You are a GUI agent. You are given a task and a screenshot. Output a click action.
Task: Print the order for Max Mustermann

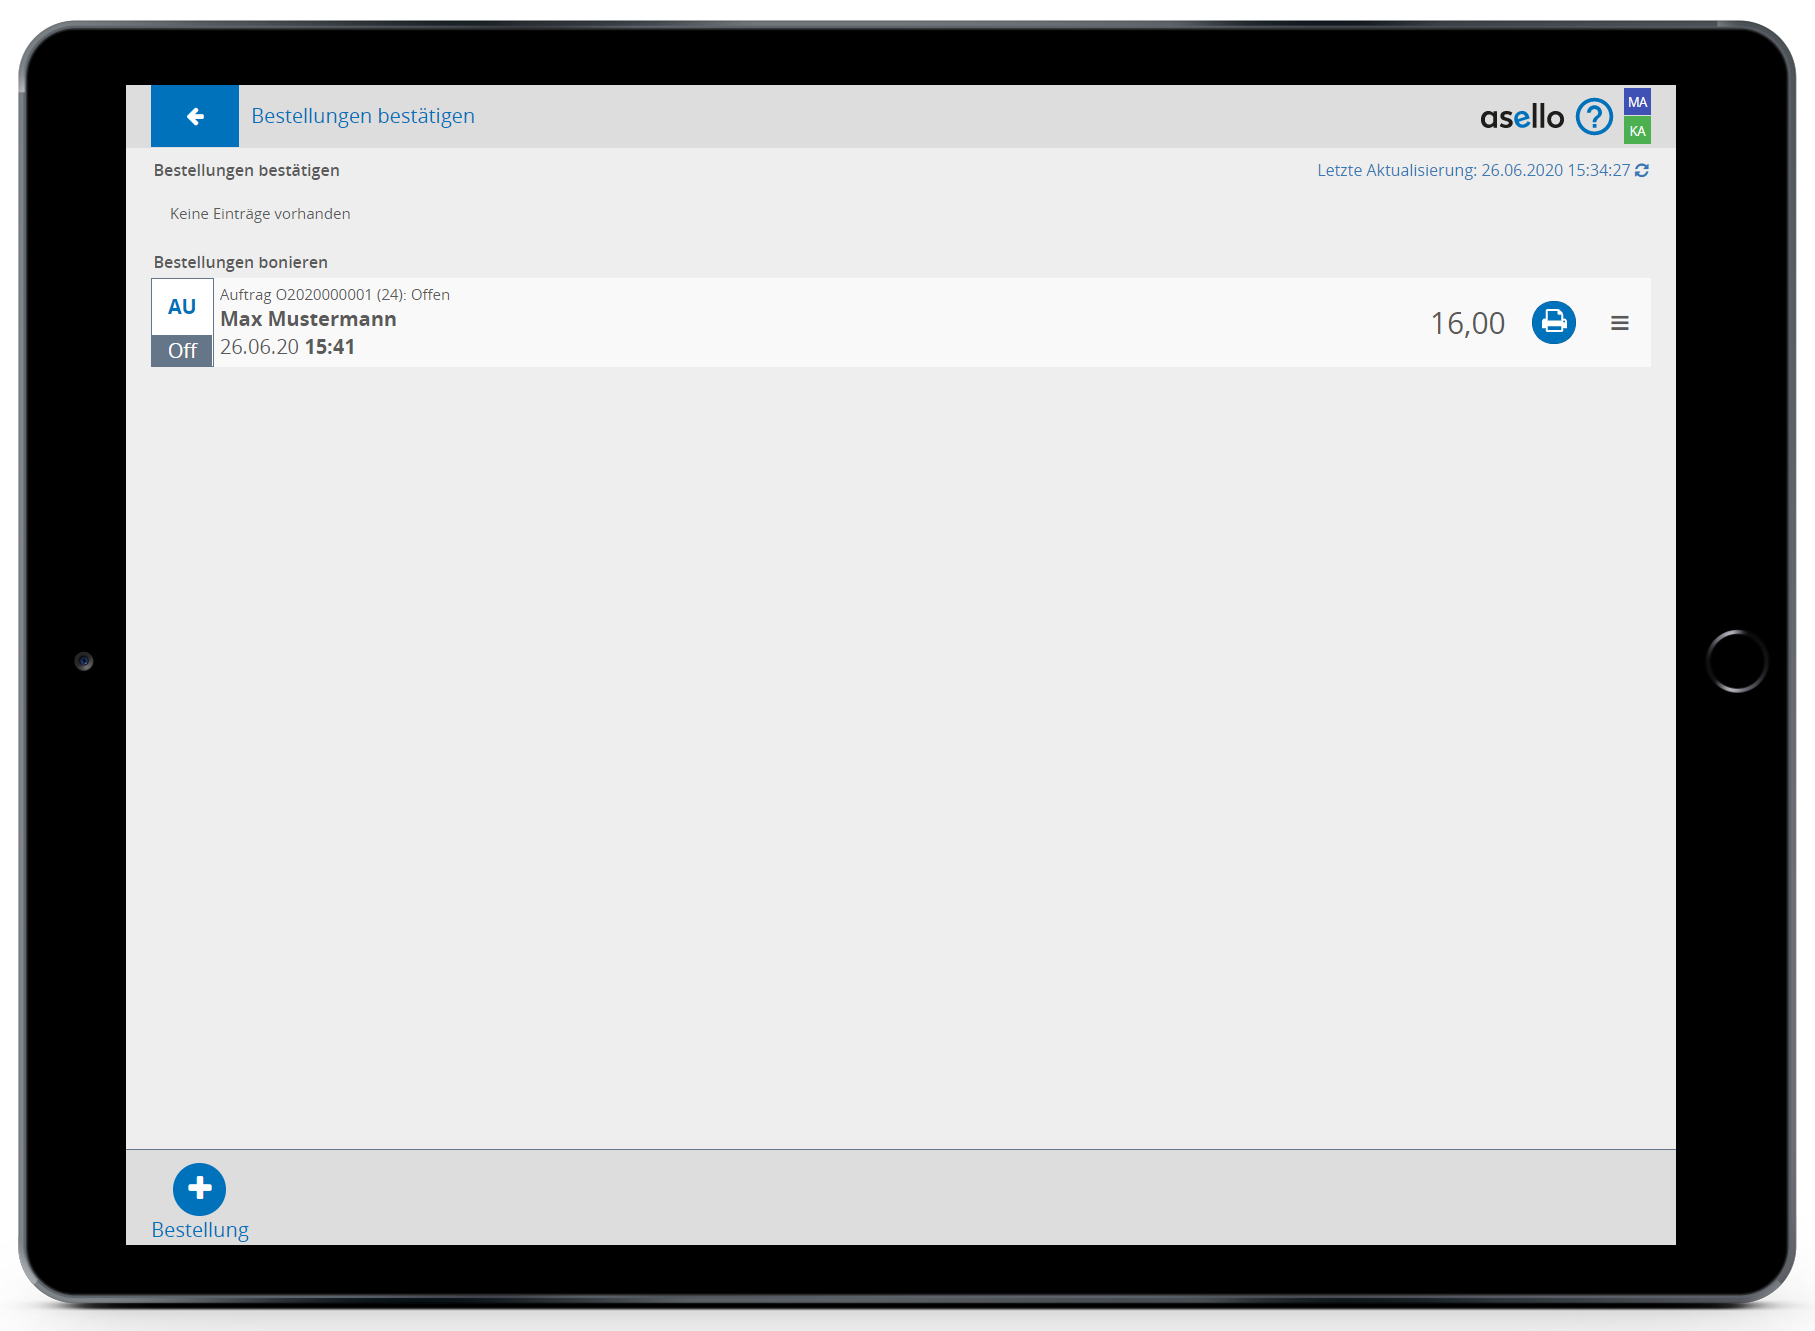coord(1553,322)
